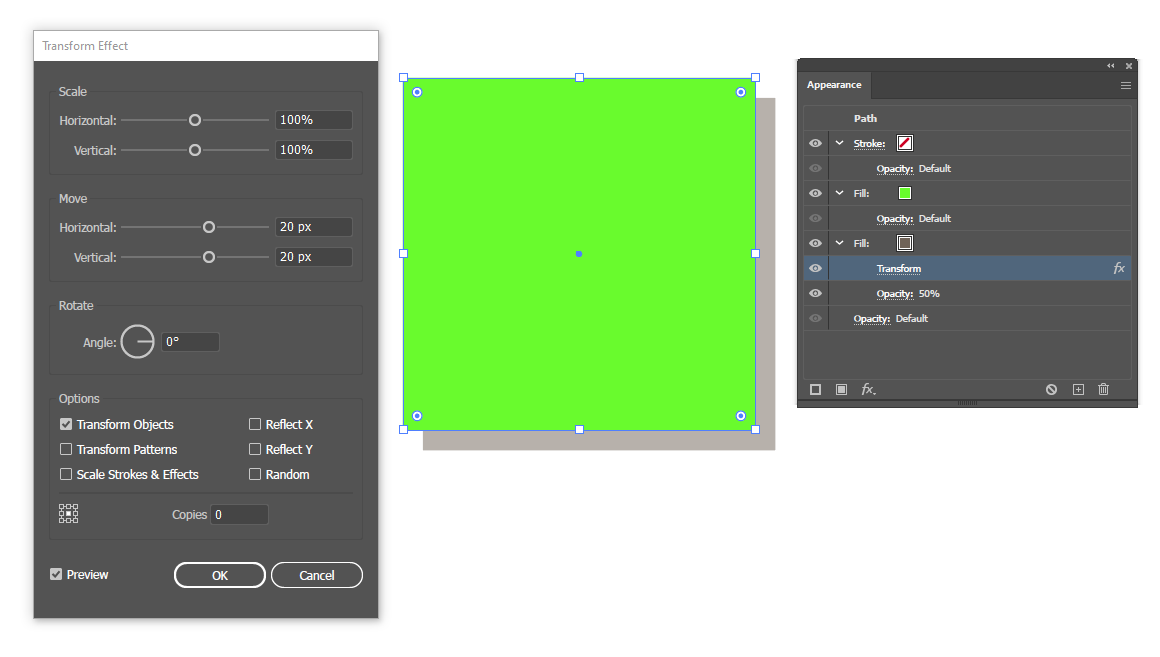1160x657 pixels.
Task: Click the Scale Horizontal slider handle
Action: (x=195, y=120)
